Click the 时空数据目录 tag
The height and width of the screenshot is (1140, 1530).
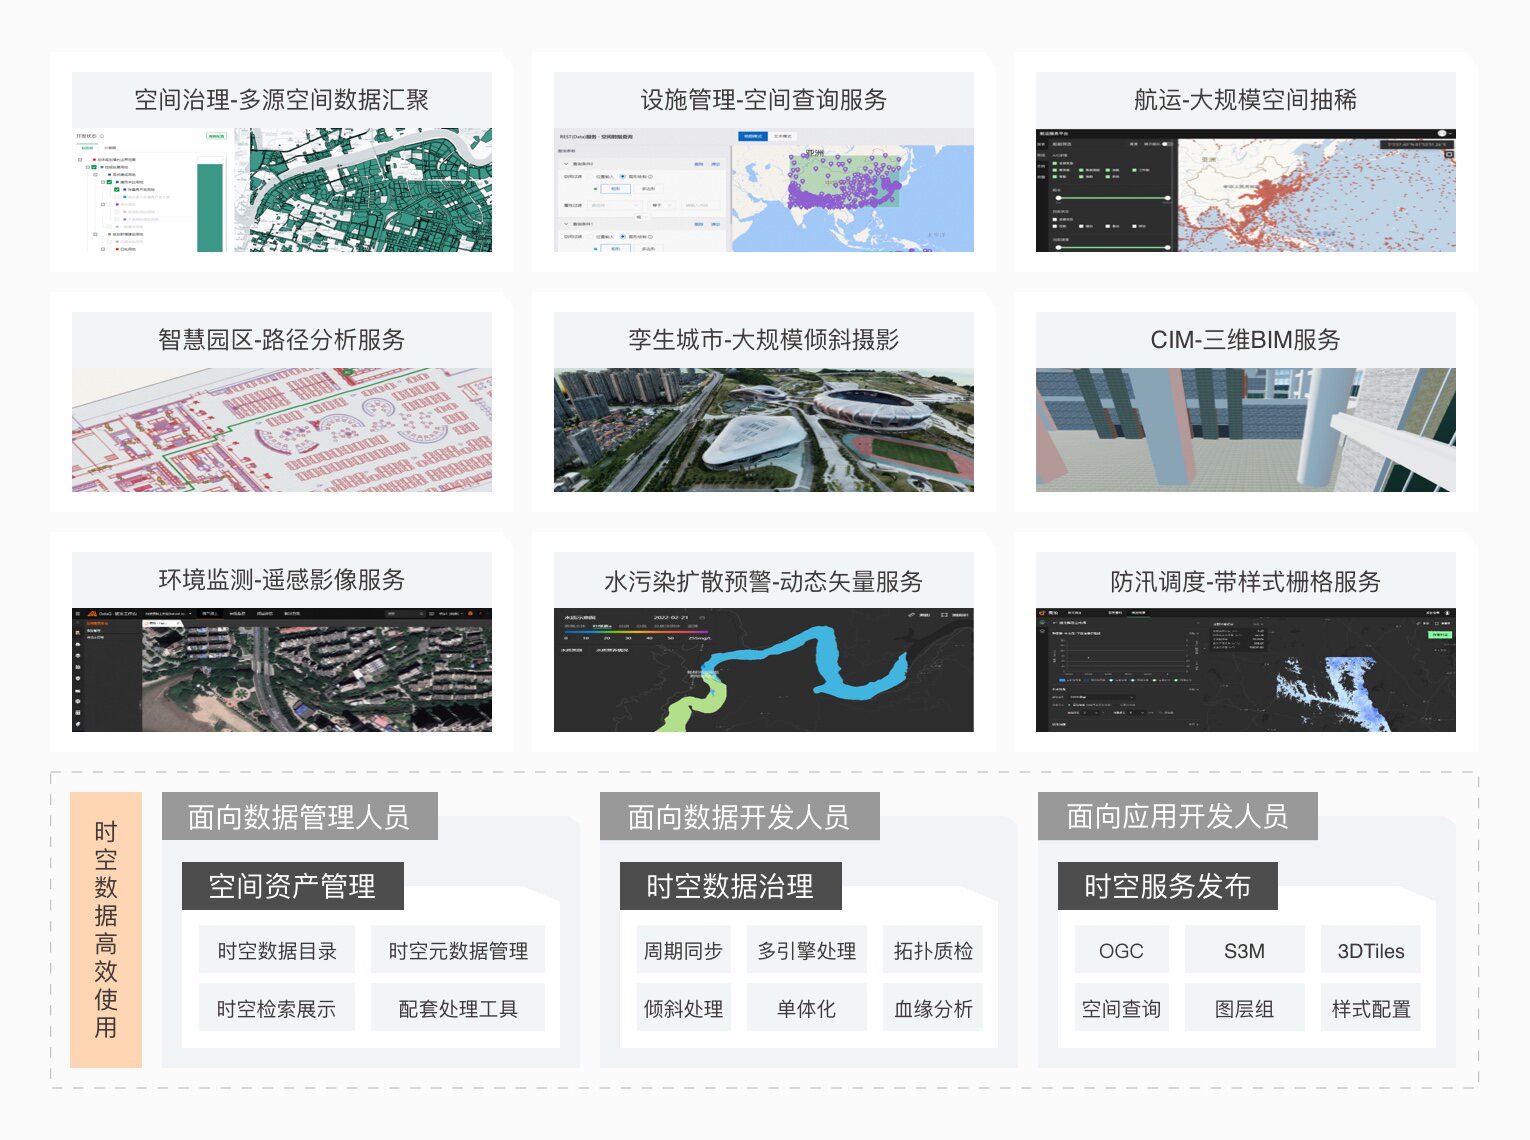[x=277, y=951]
